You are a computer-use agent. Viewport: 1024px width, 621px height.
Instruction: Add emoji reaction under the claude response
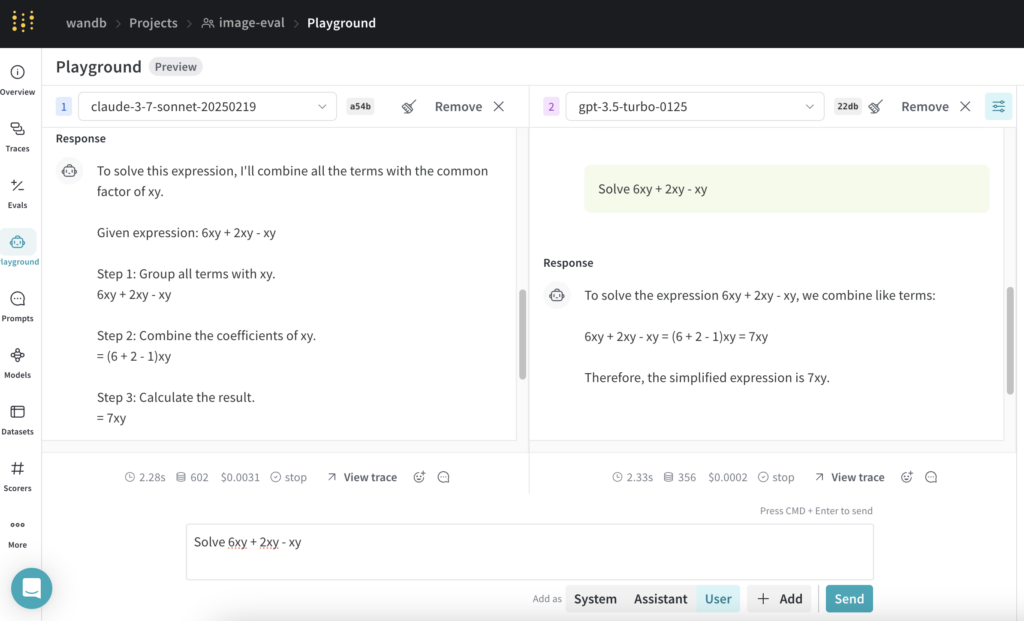click(419, 478)
